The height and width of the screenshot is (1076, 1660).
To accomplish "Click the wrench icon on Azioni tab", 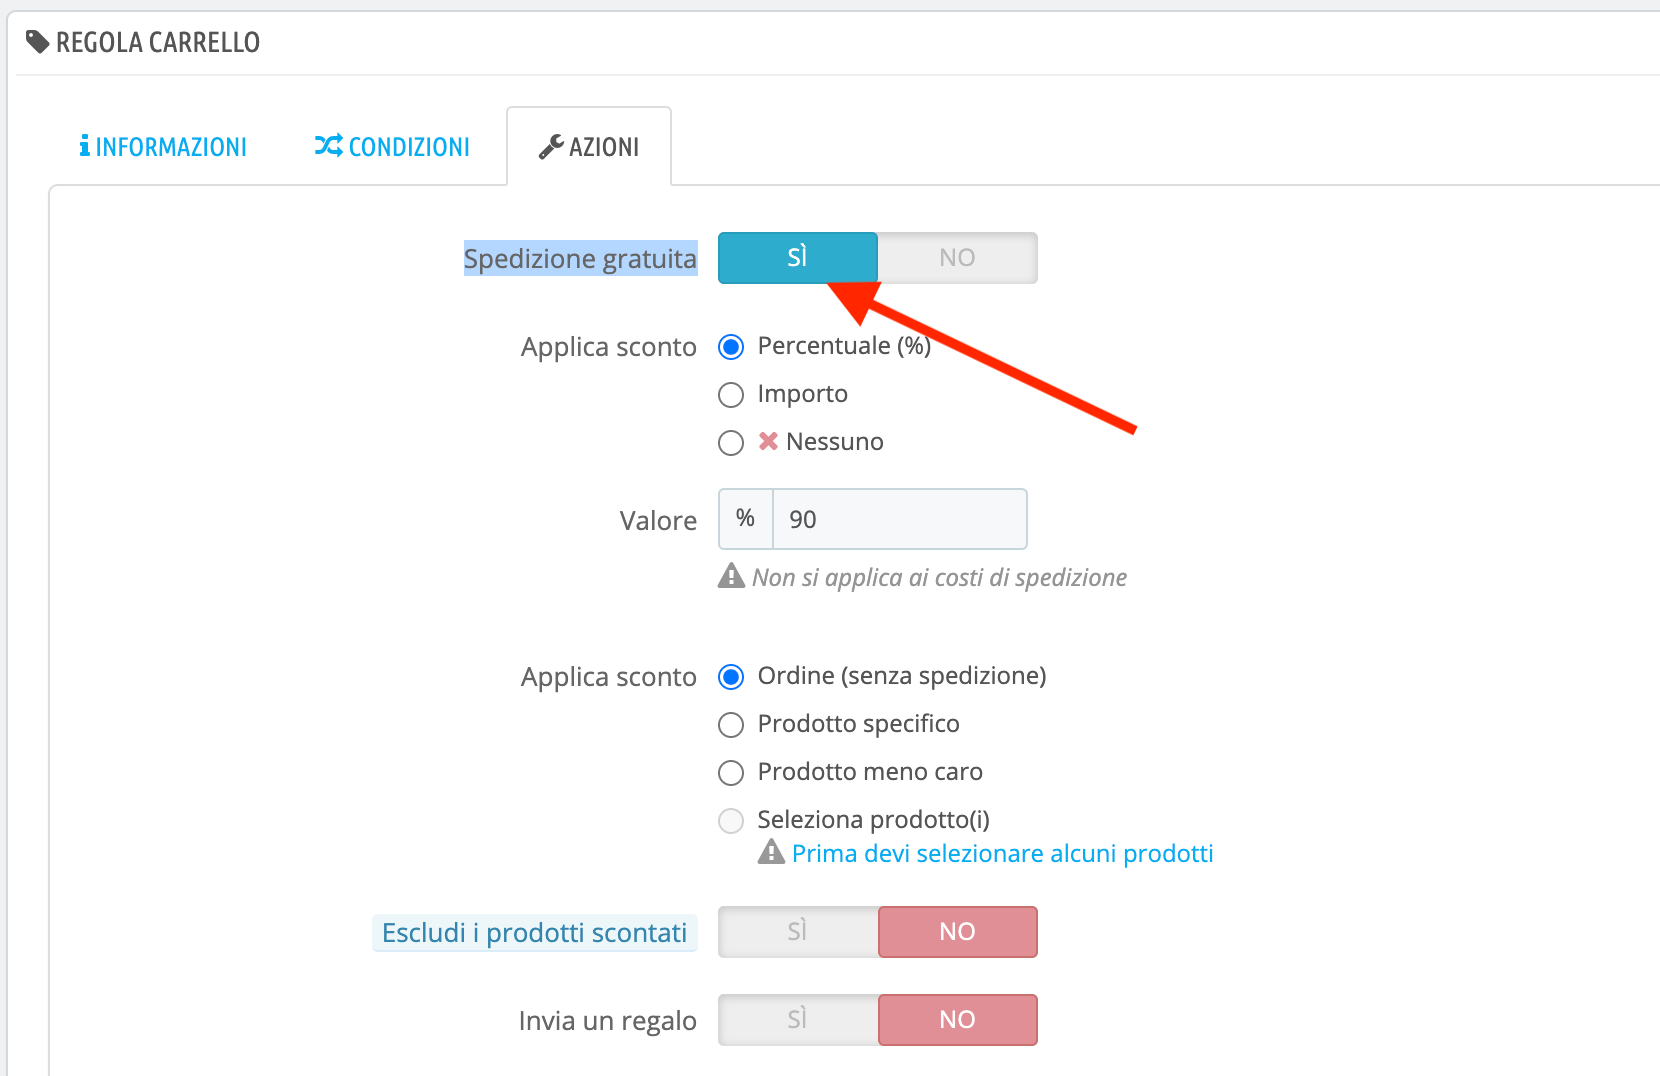I will coord(551,147).
